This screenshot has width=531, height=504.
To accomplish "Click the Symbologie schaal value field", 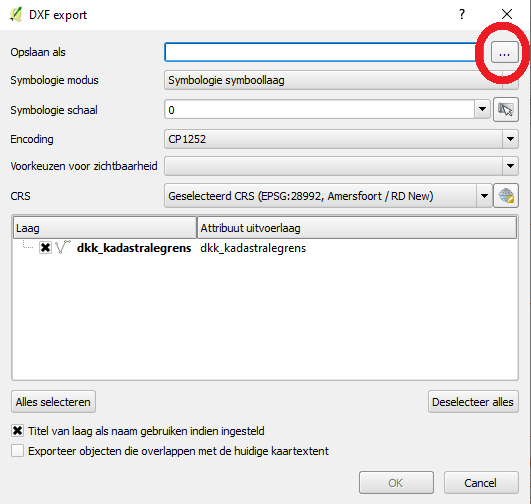I will click(320, 109).
